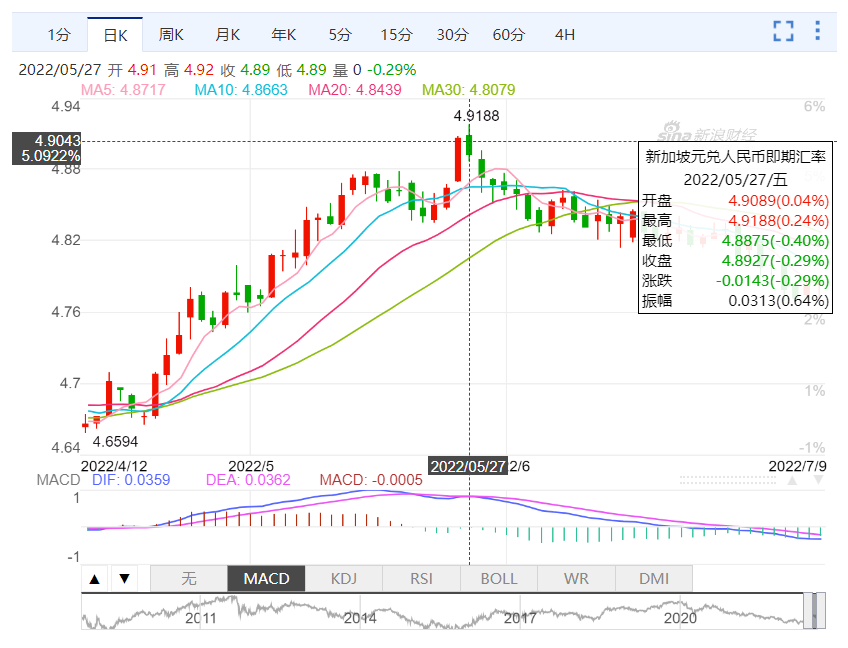The height and width of the screenshot is (648, 848).
Task: Click the 收盘 4.8927 tooltip row
Action: coord(736,261)
